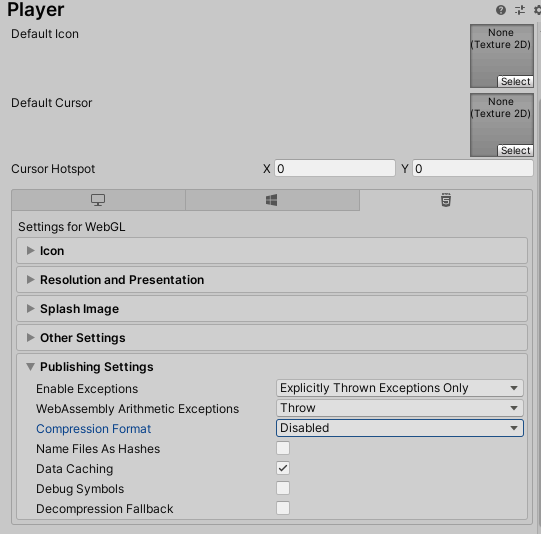Switch to the standalone desktop monitor tab
This screenshot has height=534, width=541.
pyautogui.click(x=98, y=200)
